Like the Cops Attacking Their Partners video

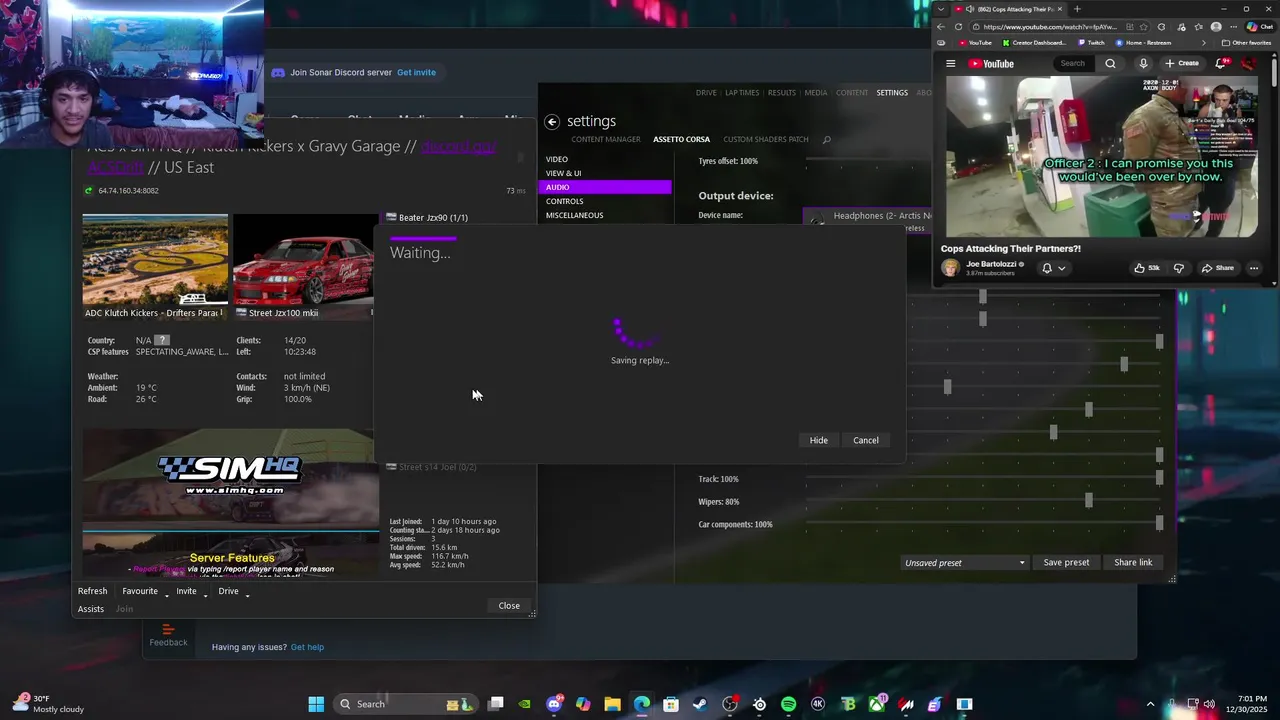1146,268
